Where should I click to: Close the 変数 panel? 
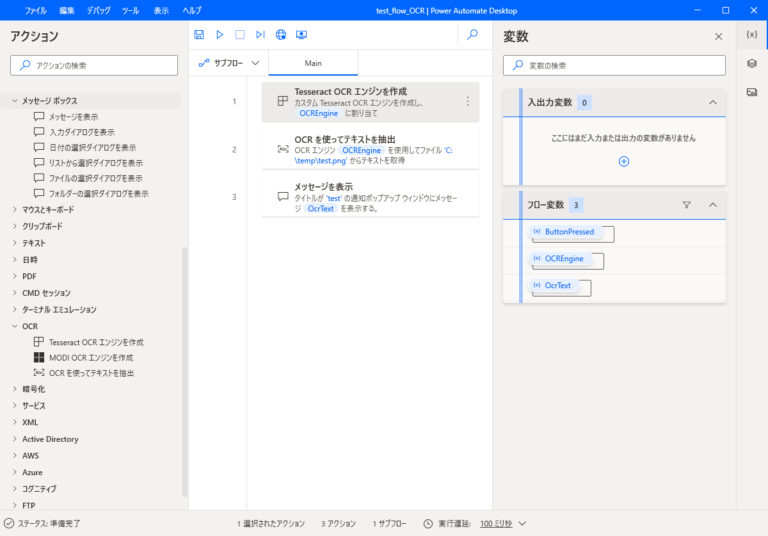click(x=719, y=37)
